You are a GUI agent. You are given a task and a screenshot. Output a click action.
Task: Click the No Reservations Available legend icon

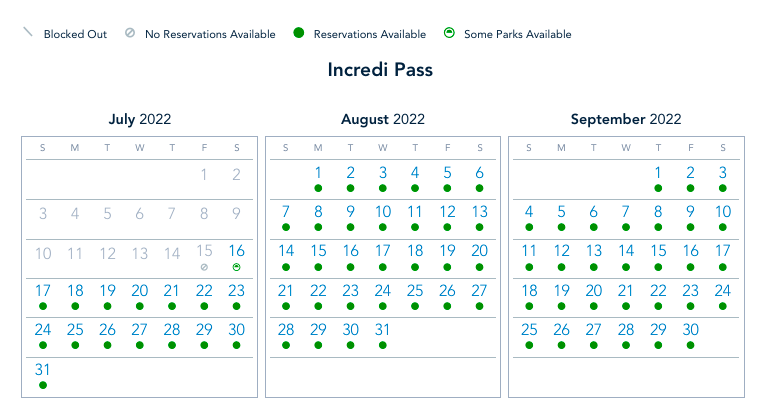pos(130,34)
